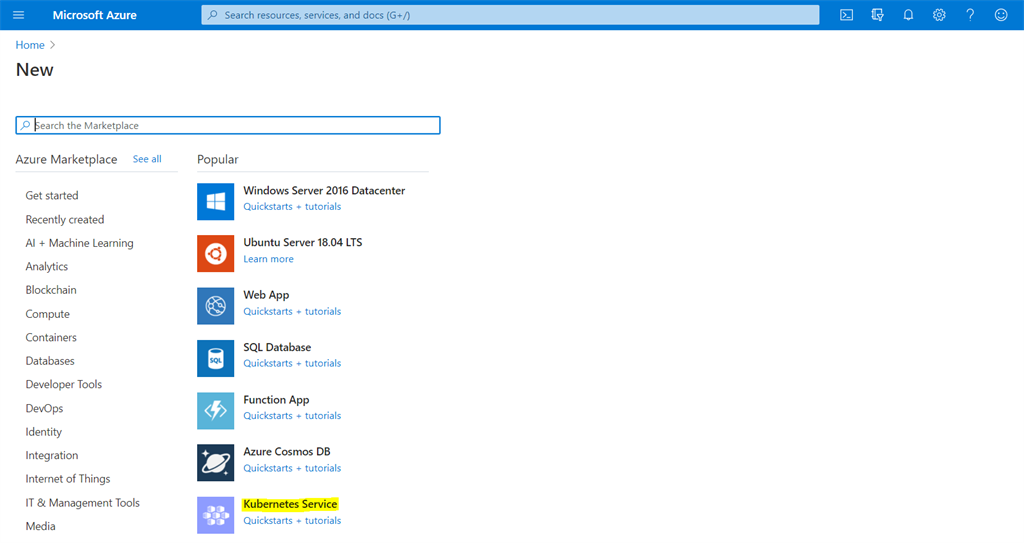Go to Home breadcrumb
This screenshot has width=1024, height=543.
pyautogui.click(x=30, y=44)
